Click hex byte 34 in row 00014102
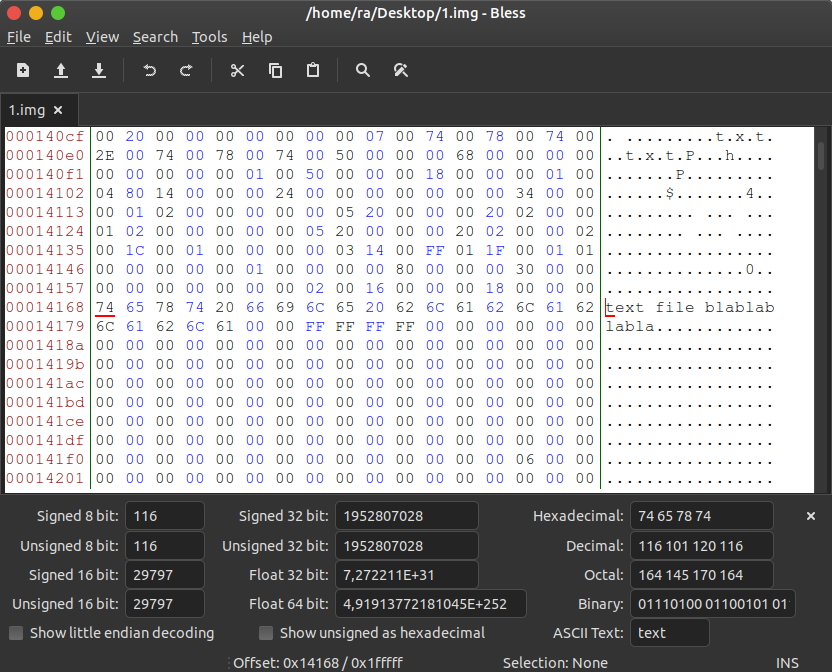 coord(525,193)
